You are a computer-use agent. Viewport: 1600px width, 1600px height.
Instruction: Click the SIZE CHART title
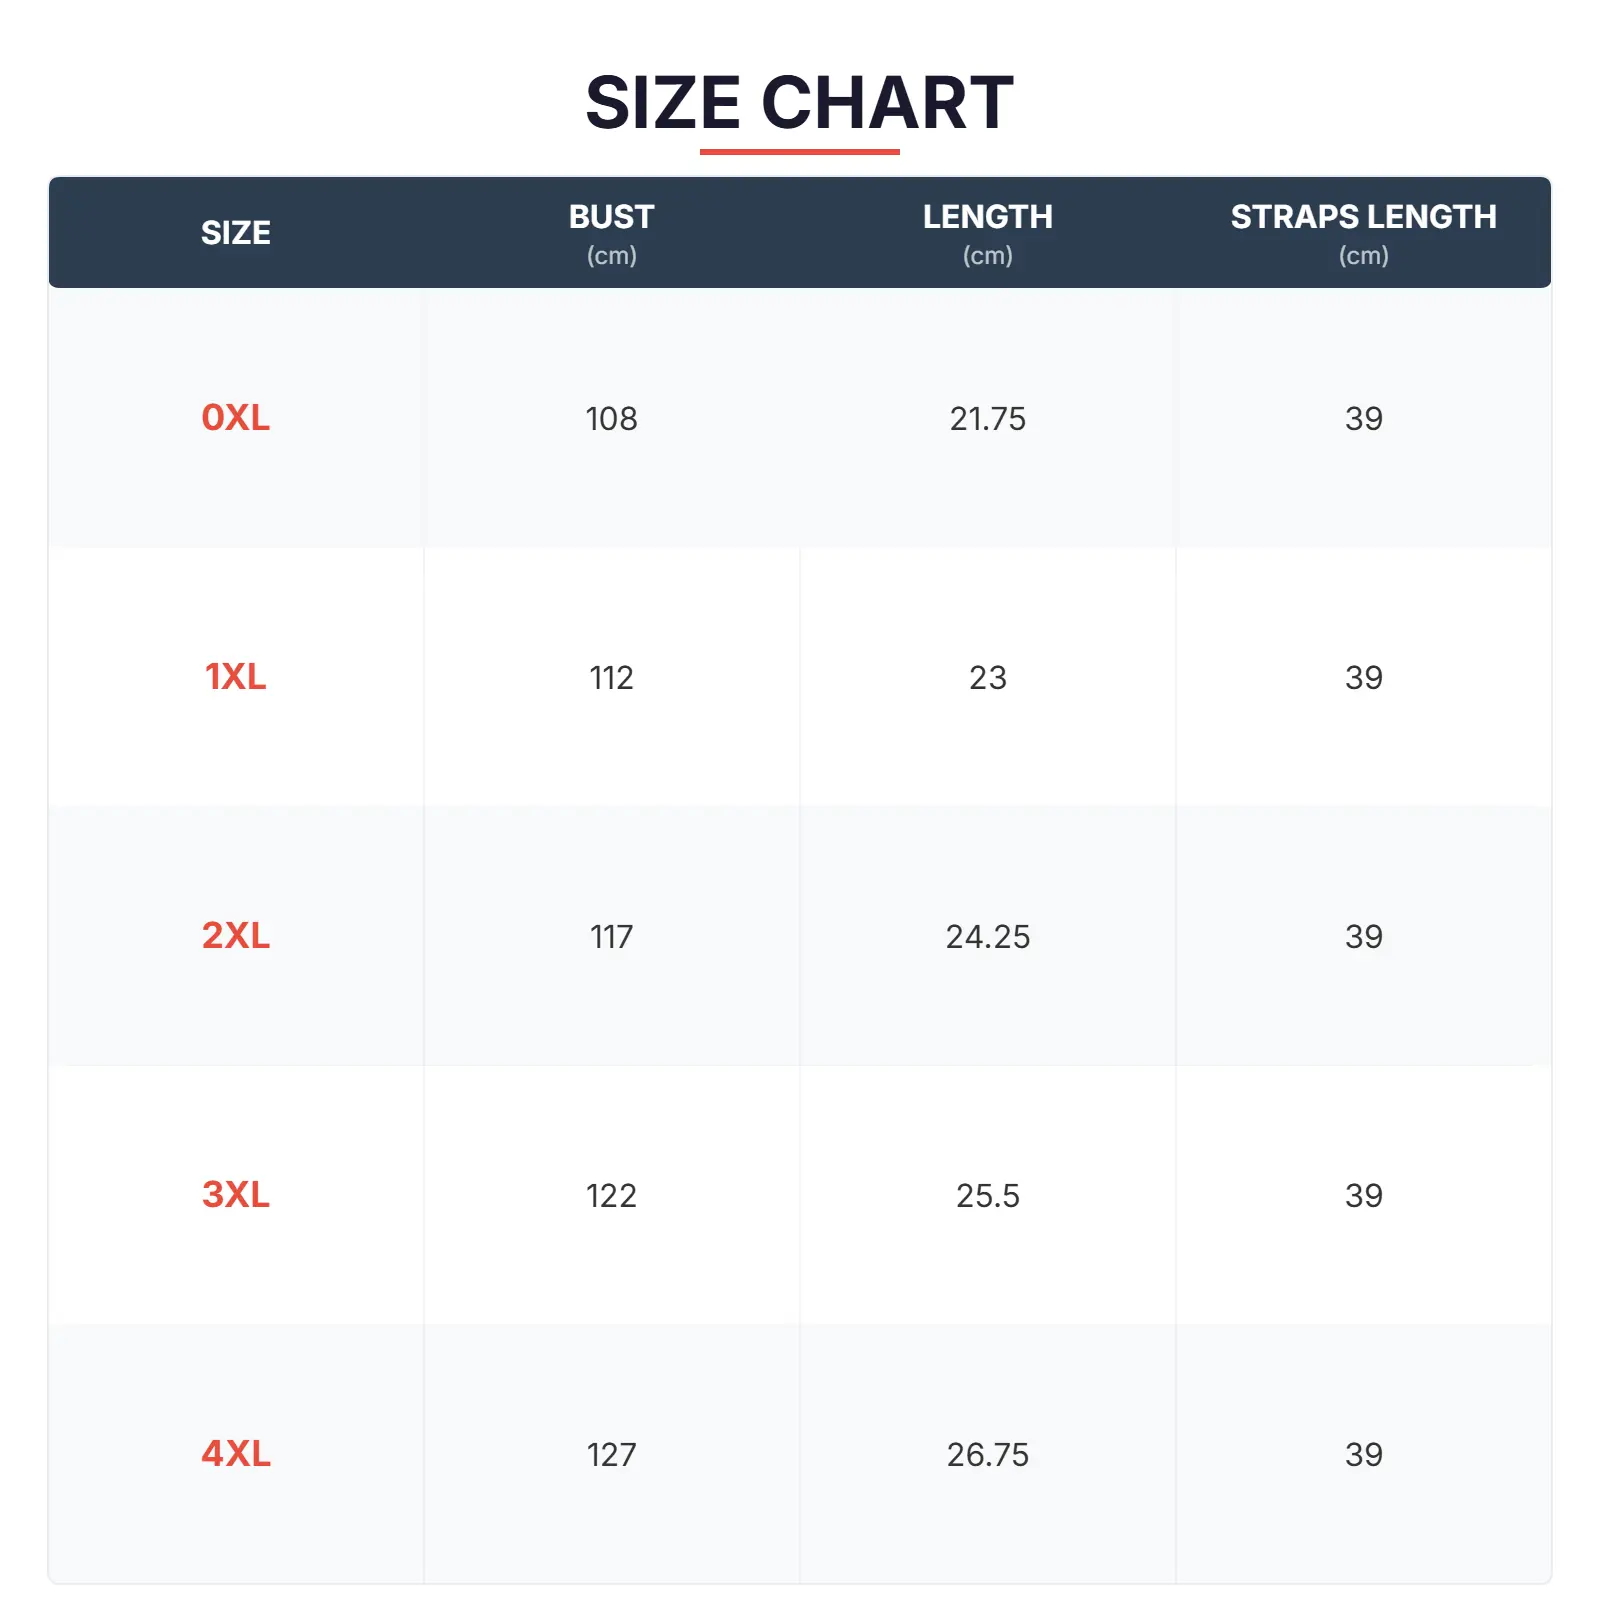799,103
